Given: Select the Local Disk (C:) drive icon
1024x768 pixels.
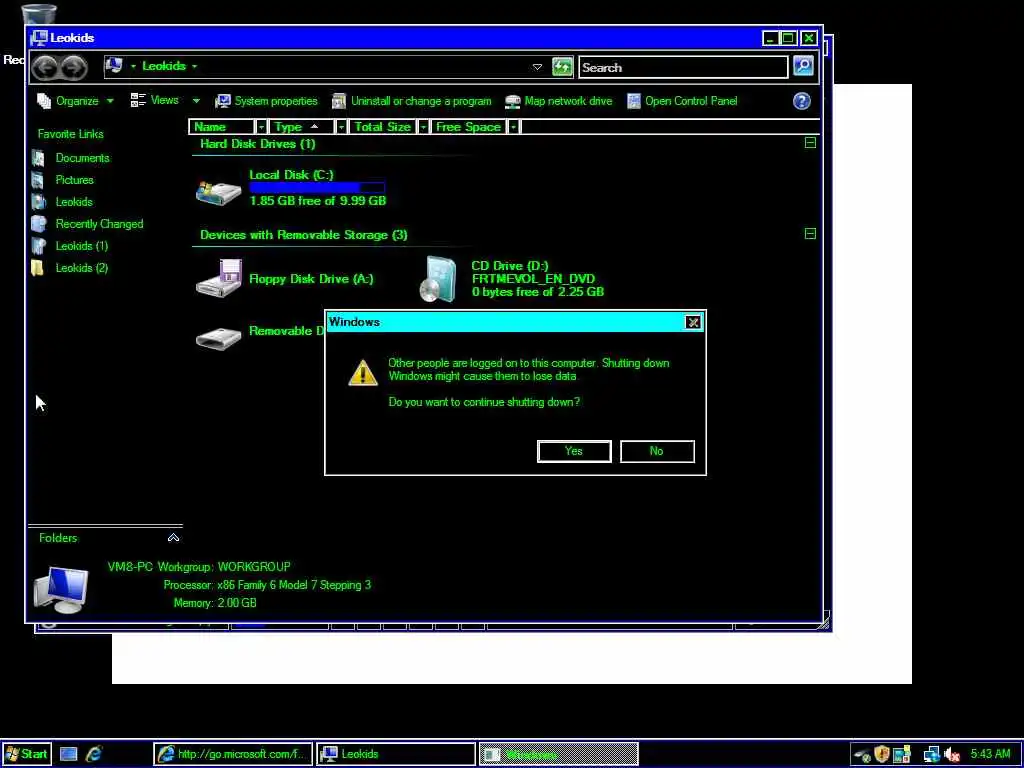Looking at the screenshot, I should [x=218, y=192].
